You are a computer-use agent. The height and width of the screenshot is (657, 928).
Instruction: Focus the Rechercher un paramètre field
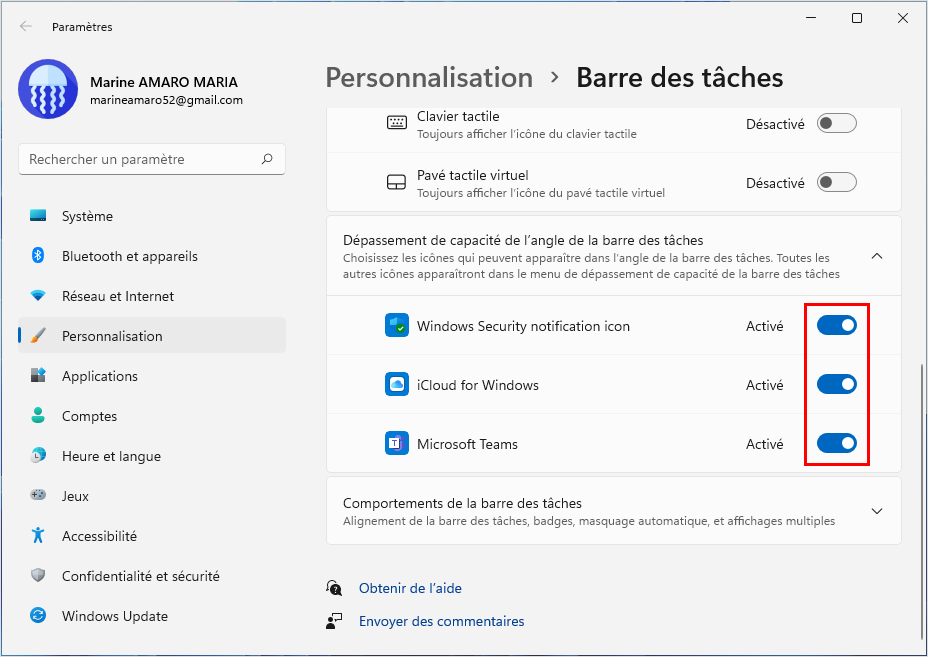(152, 159)
